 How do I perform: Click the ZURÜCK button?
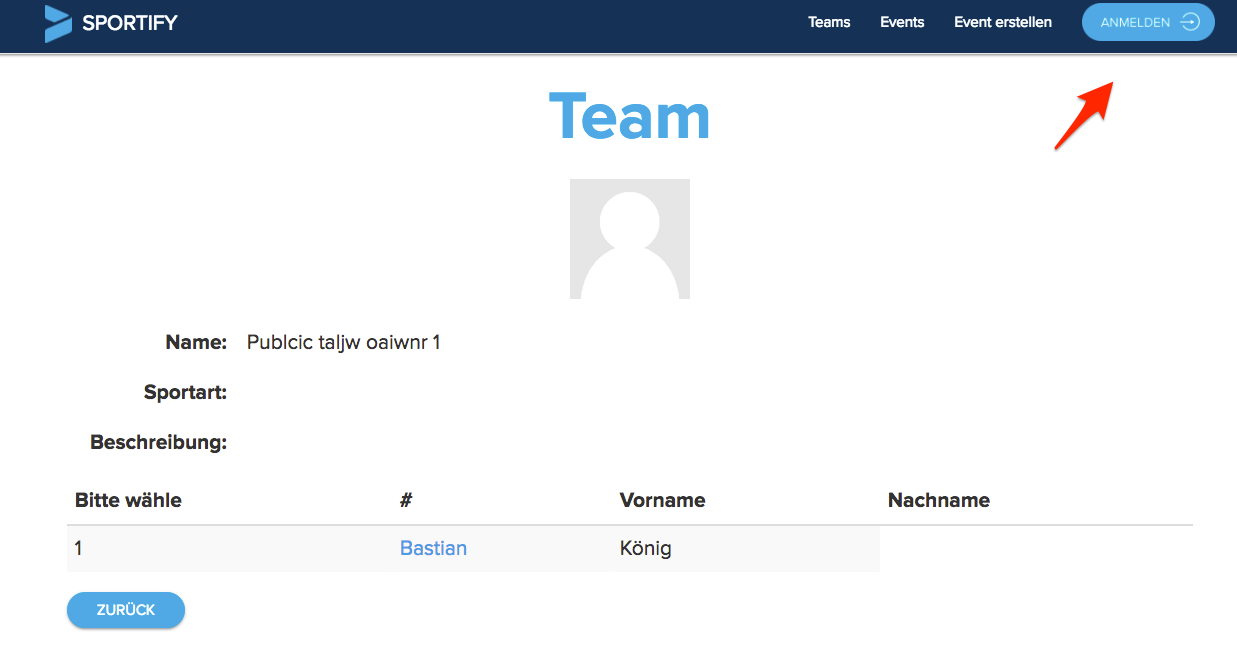point(125,610)
